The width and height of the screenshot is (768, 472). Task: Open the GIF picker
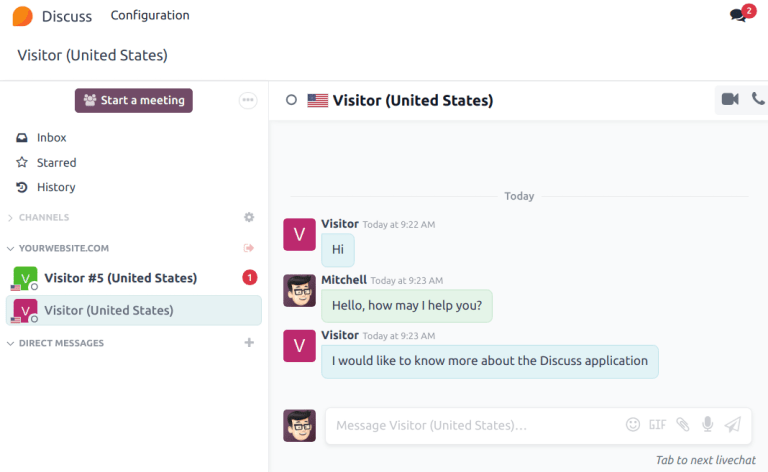tap(657, 424)
